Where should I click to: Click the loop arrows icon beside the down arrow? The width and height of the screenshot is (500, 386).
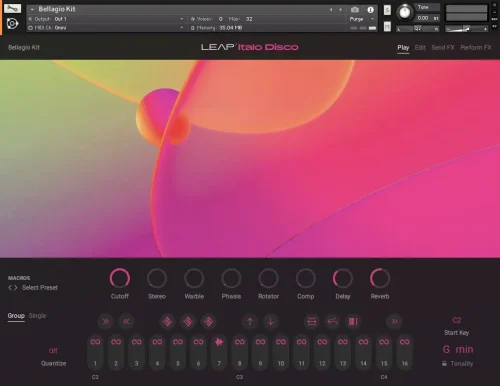312,321
